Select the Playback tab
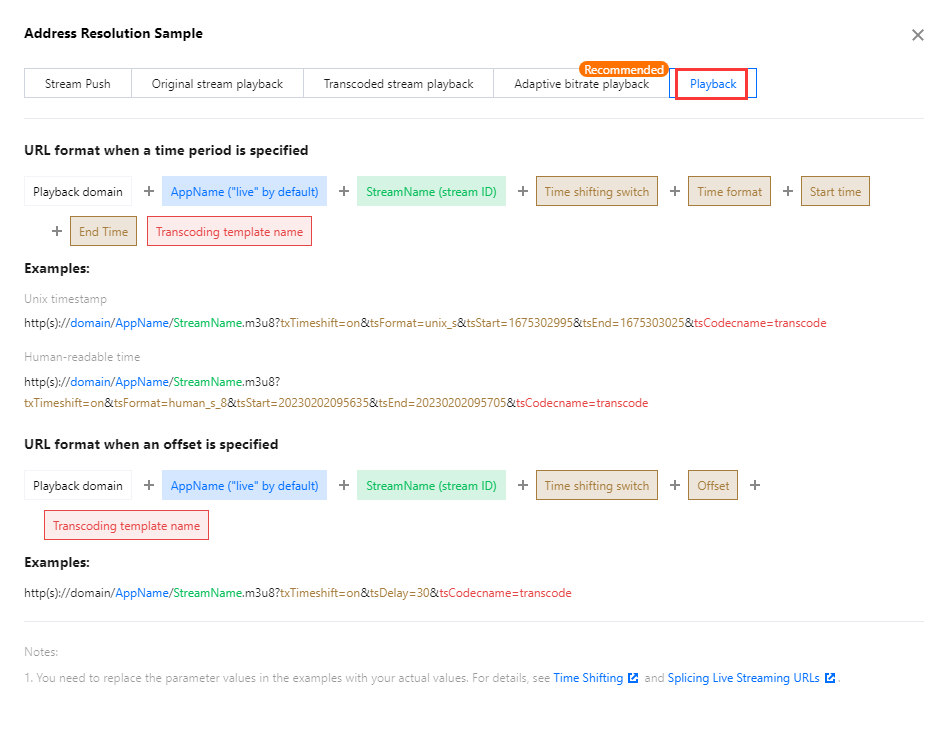Image resolution: width=946 pixels, height=741 pixels. click(x=712, y=84)
